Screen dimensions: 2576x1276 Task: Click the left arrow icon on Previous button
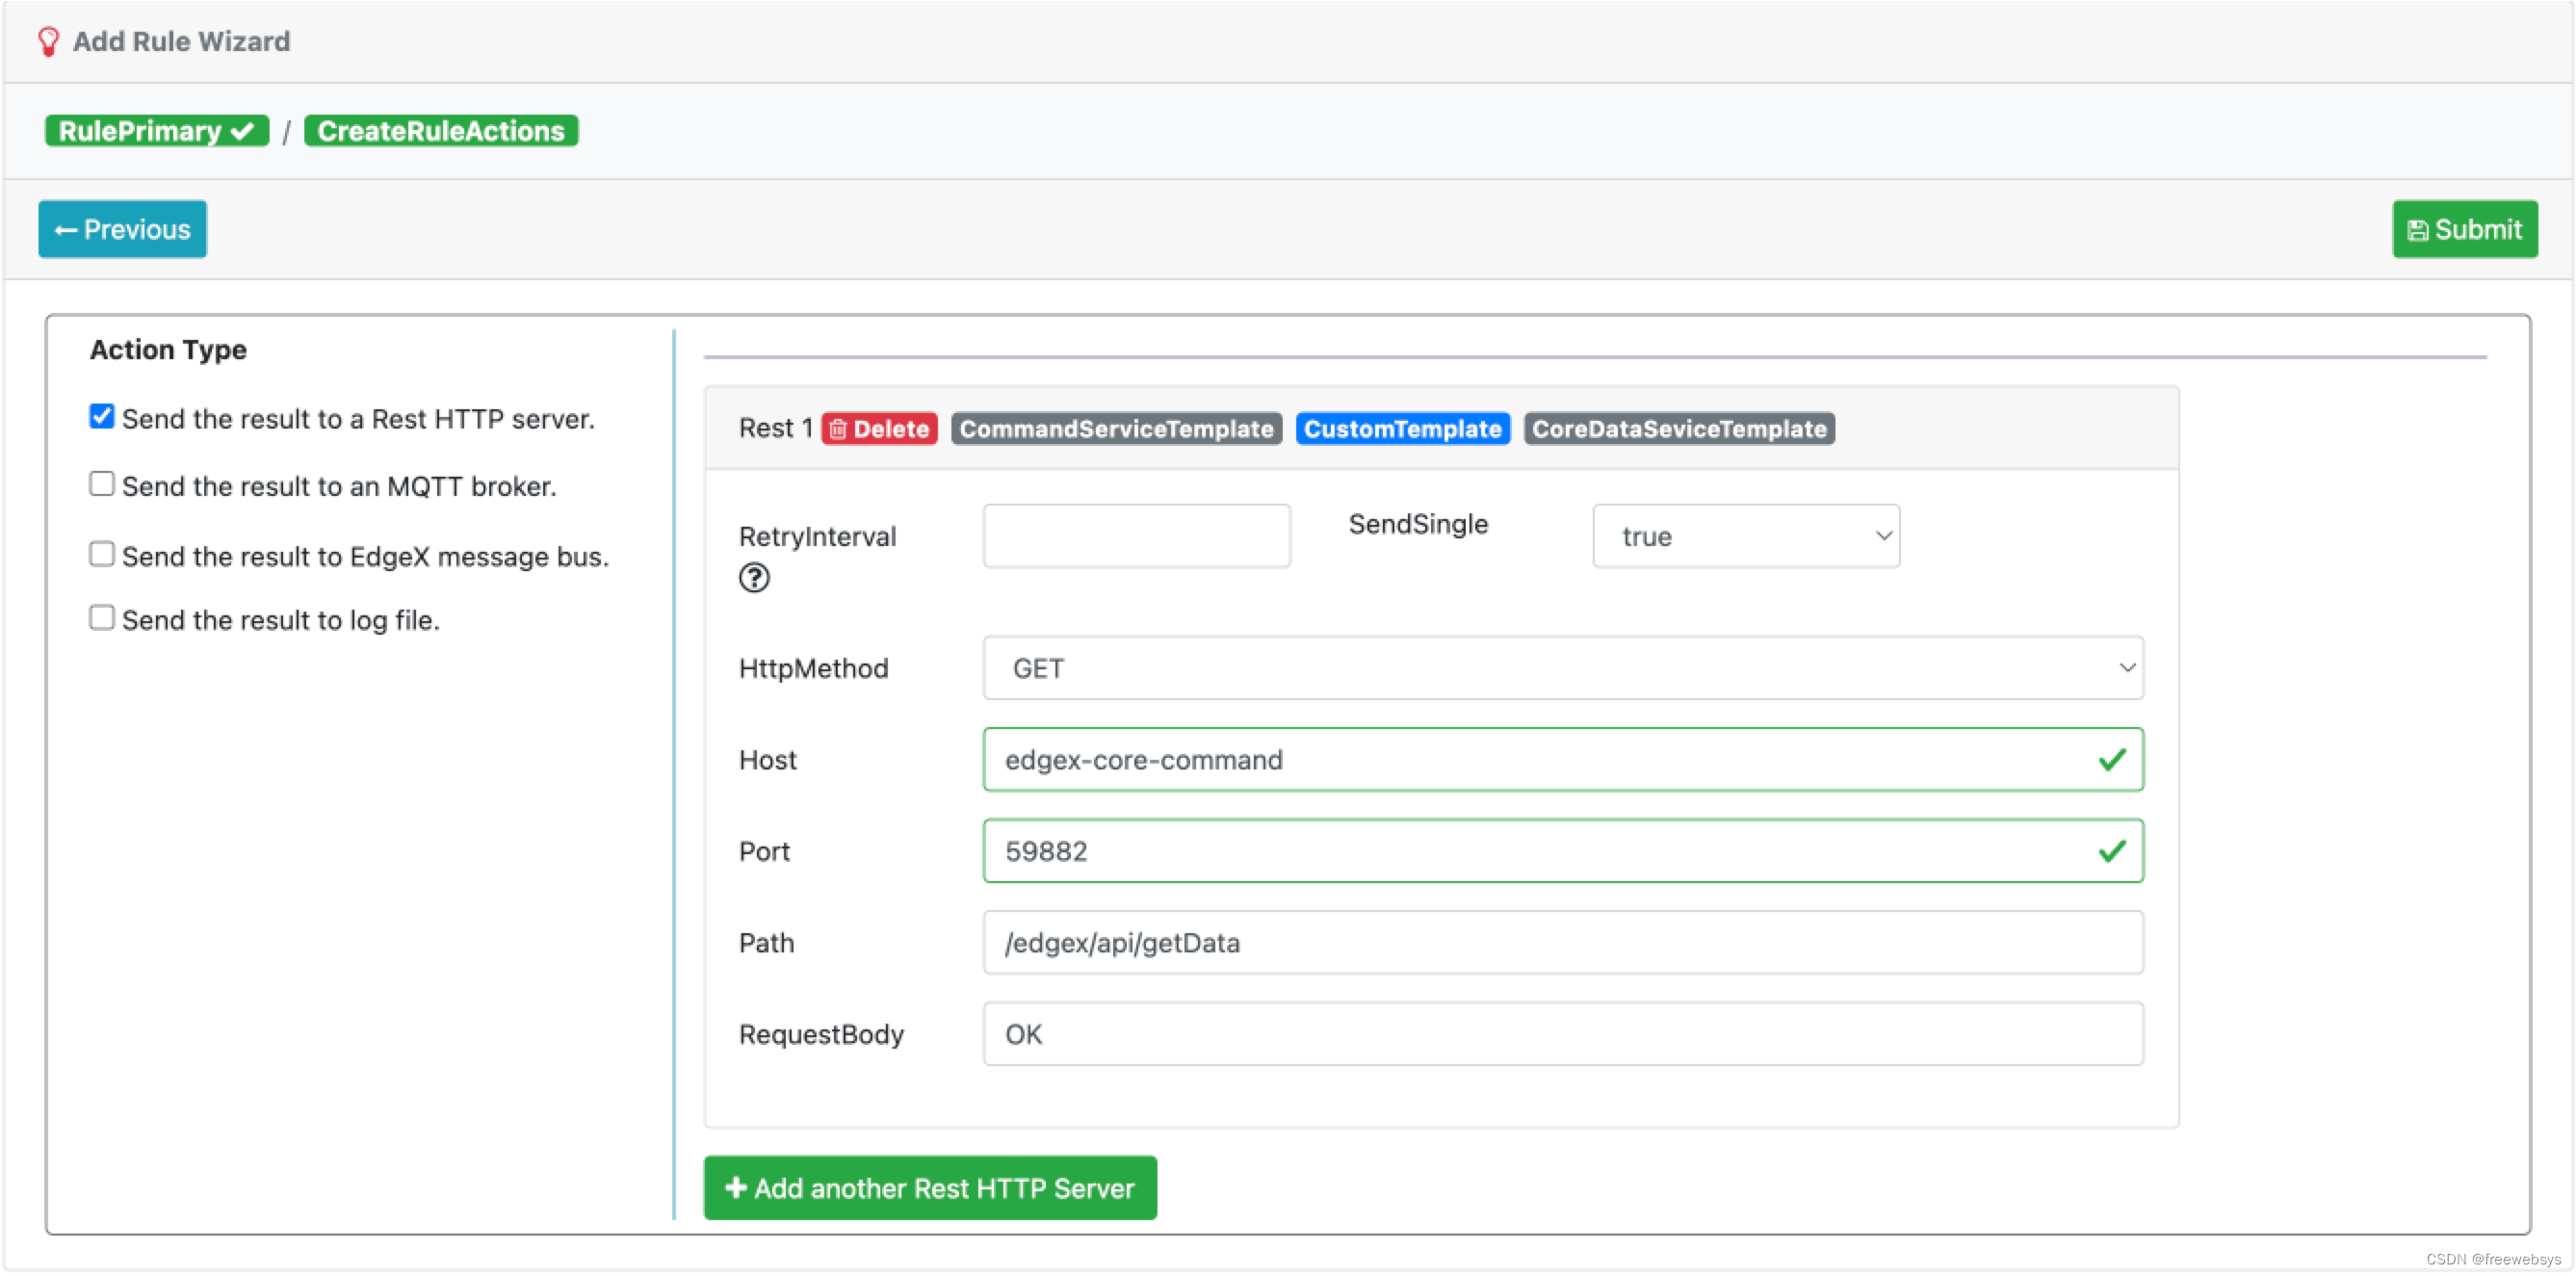click(66, 230)
